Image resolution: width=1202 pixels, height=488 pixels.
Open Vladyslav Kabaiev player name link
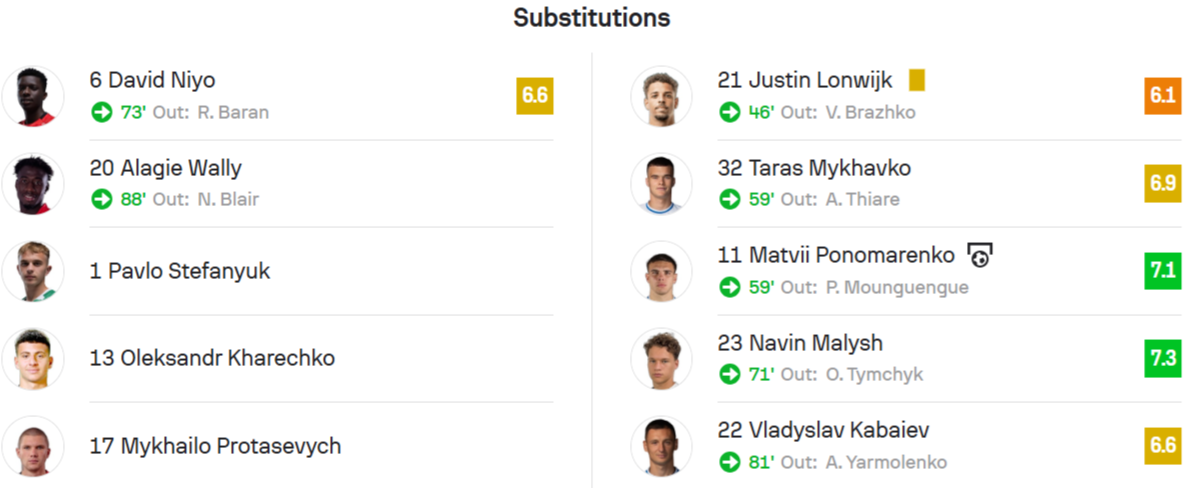pos(824,430)
